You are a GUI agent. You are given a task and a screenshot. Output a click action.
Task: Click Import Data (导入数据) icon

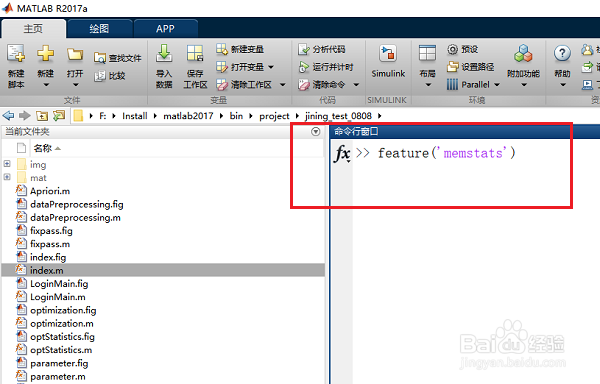(x=164, y=54)
